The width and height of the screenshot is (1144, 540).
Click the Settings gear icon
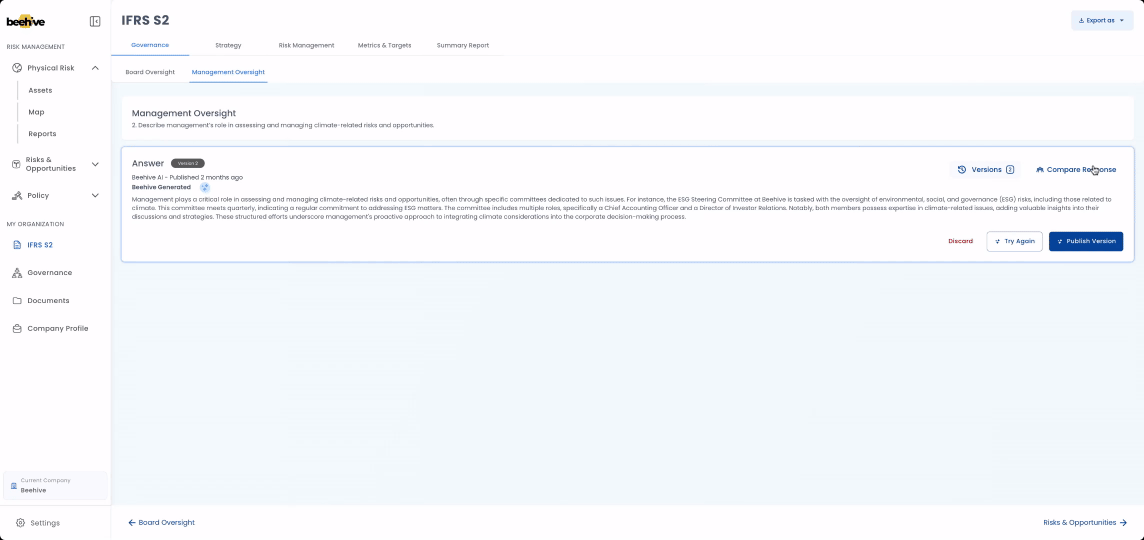(x=20, y=523)
